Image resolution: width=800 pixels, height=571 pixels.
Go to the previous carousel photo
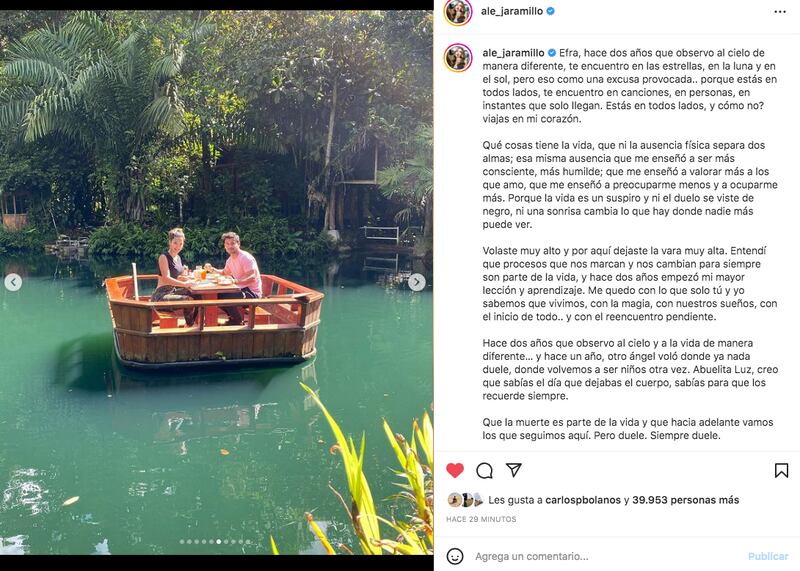click(13, 283)
